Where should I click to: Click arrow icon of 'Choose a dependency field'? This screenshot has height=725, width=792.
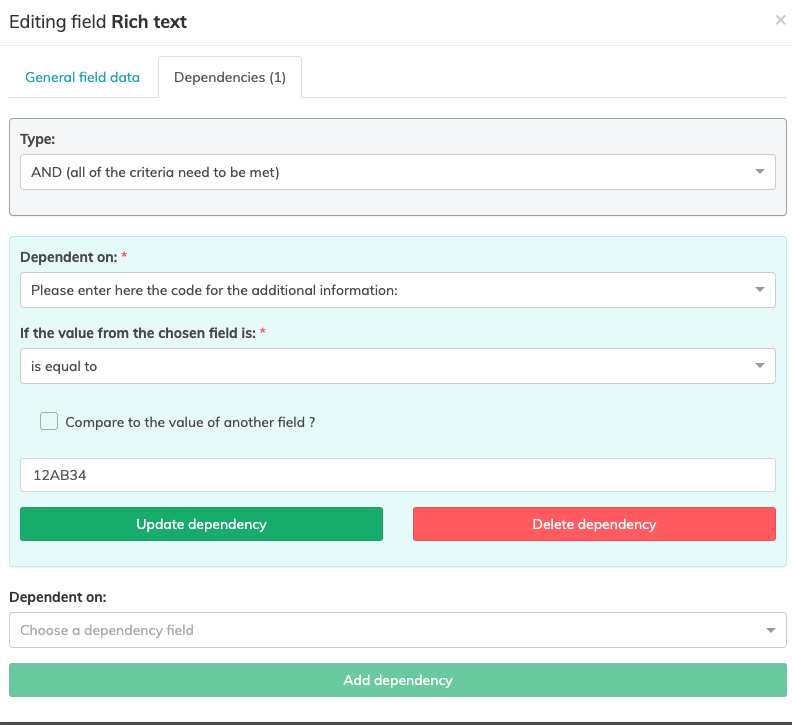click(770, 630)
